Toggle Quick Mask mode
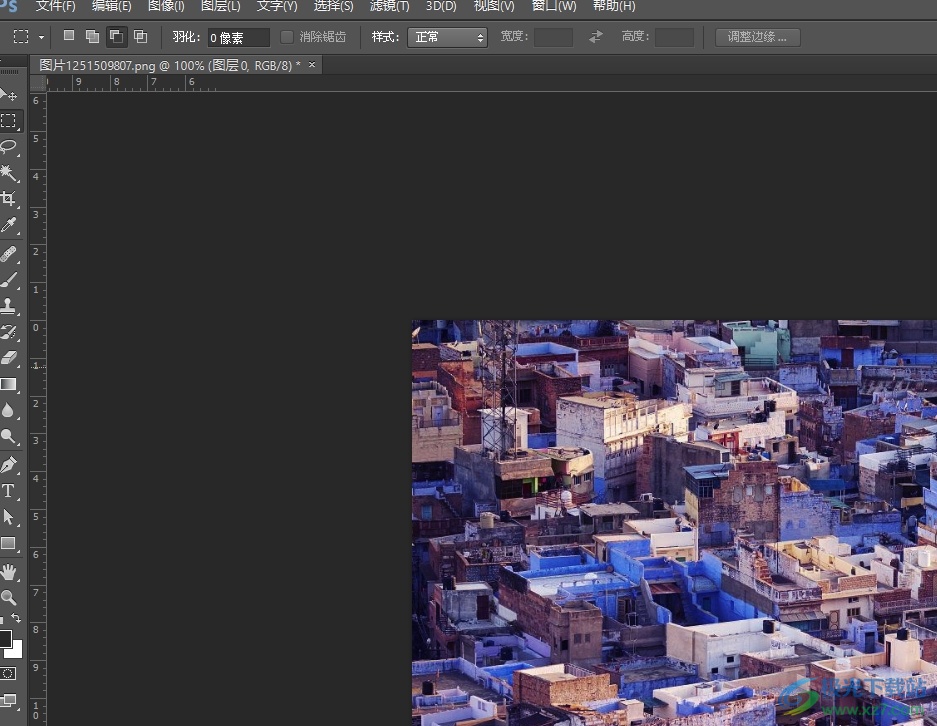The height and width of the screenshot is (726, 937). tap(9, 673)
